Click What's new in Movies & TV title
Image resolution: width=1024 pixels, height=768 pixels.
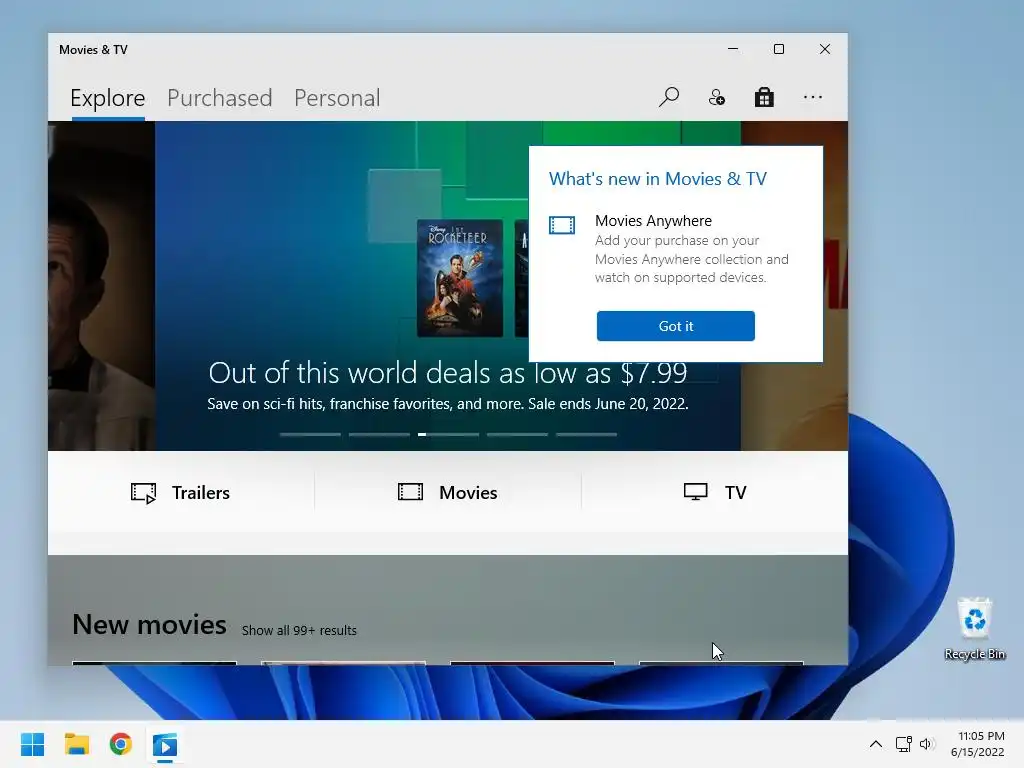point(658,179)
